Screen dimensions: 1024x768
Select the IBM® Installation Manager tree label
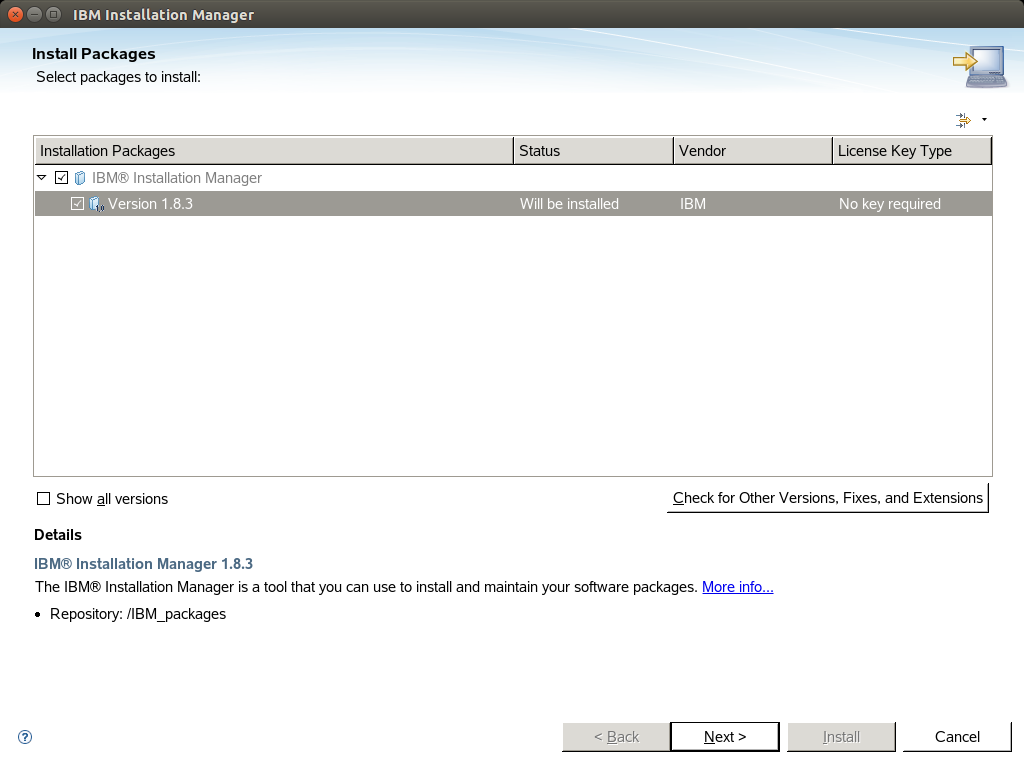coord(177,178)
